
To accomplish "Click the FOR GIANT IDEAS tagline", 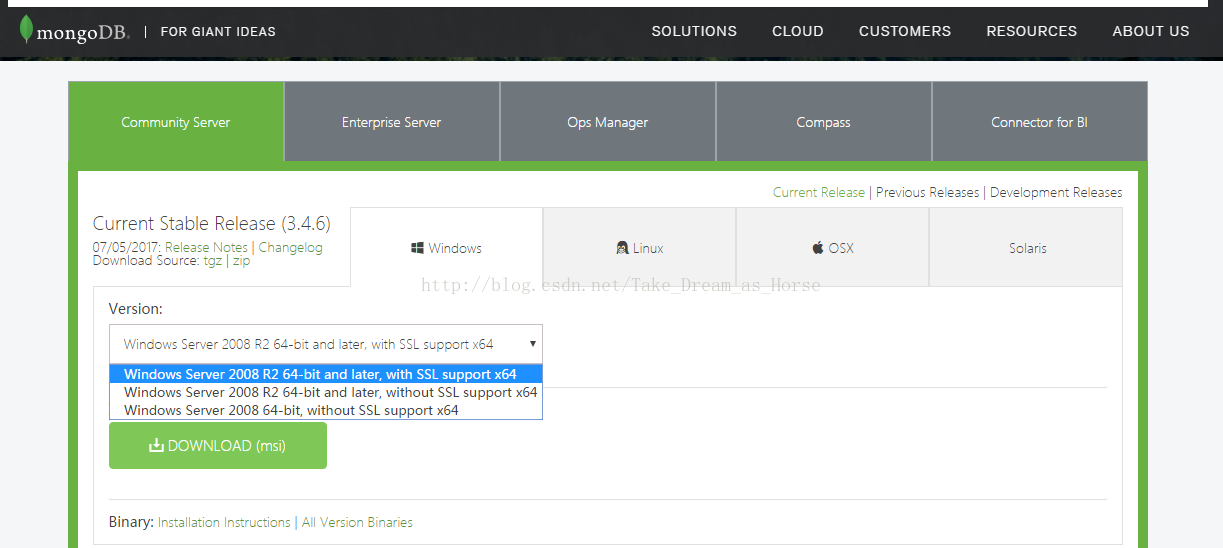I will (x=218, y=31).
